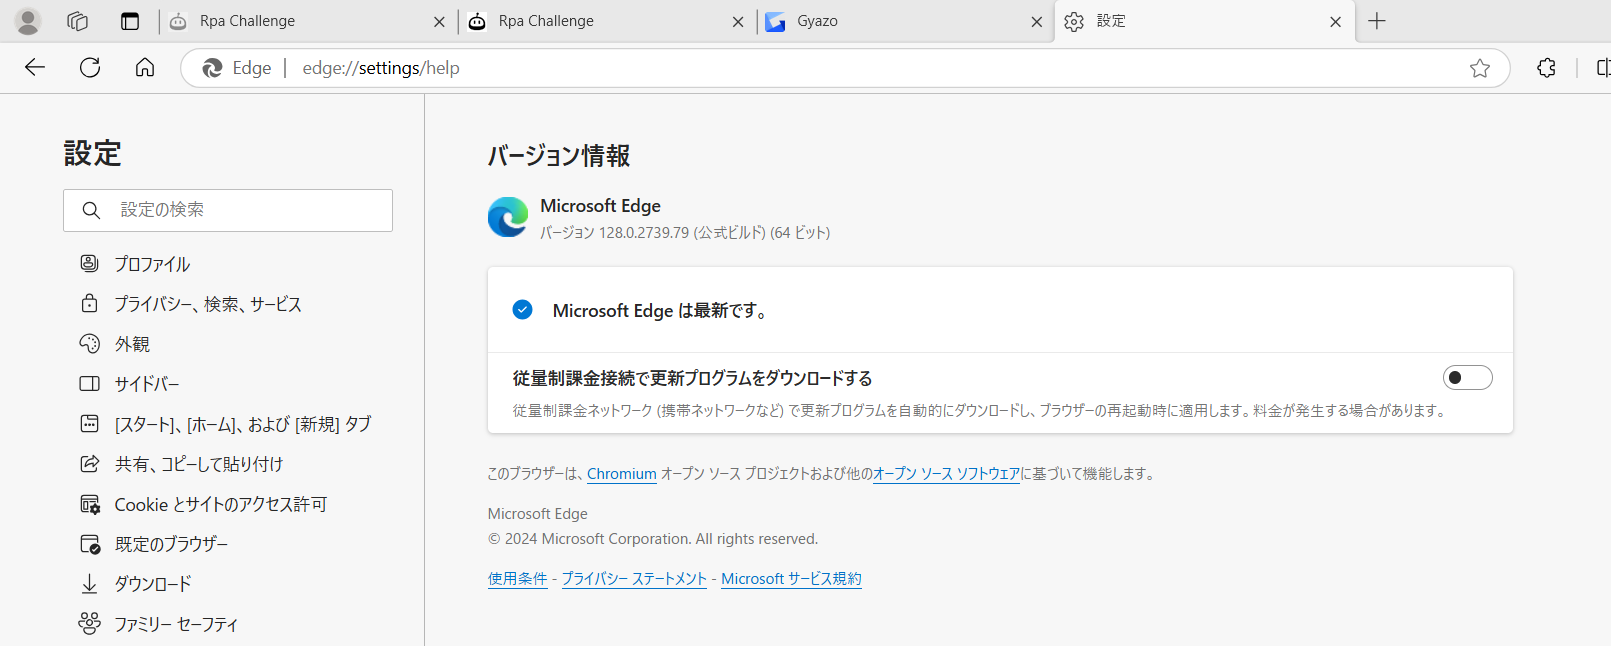
Task: Go to the home page icon
Action: click(145, 67)
